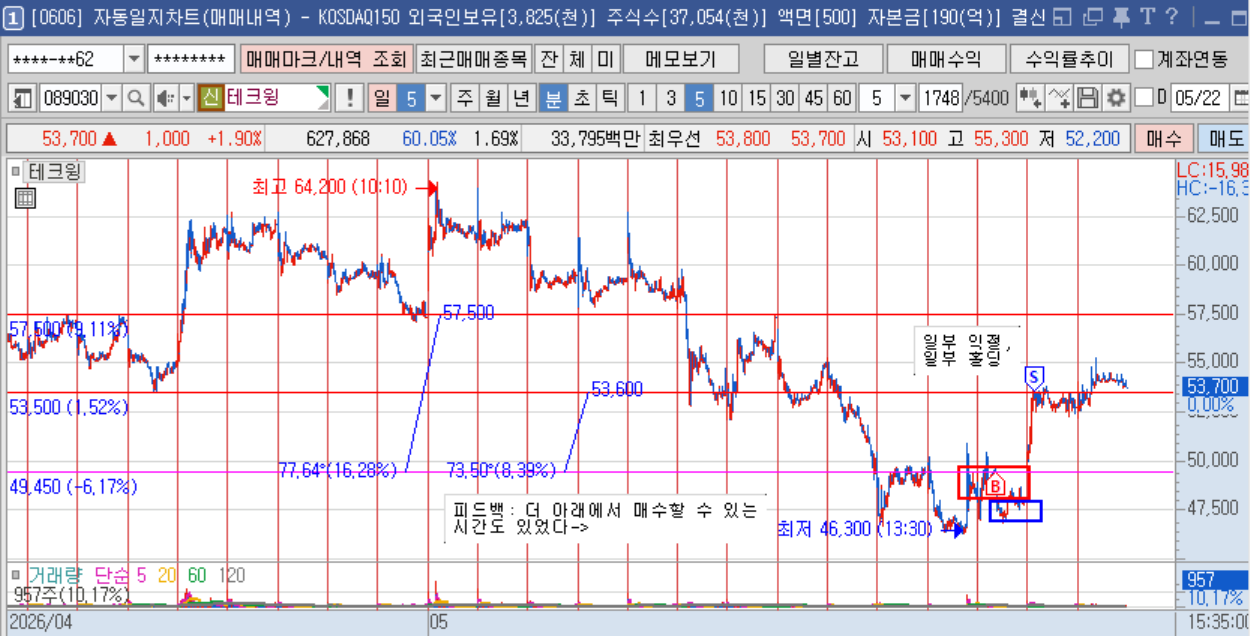Screen dimensions: 1250x636
Task: Click the 최고 64,200 (10:10) label
Action: point(330,187)
